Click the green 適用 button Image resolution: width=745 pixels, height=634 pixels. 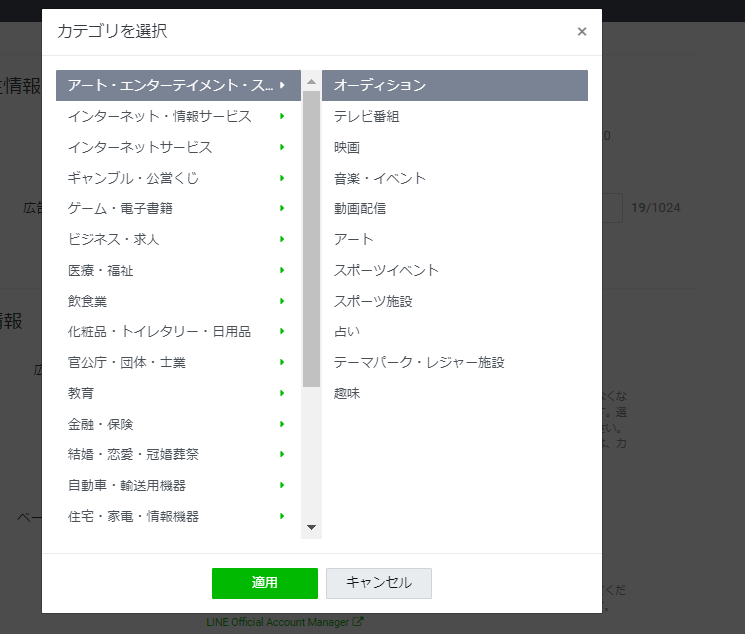(264, 583)
